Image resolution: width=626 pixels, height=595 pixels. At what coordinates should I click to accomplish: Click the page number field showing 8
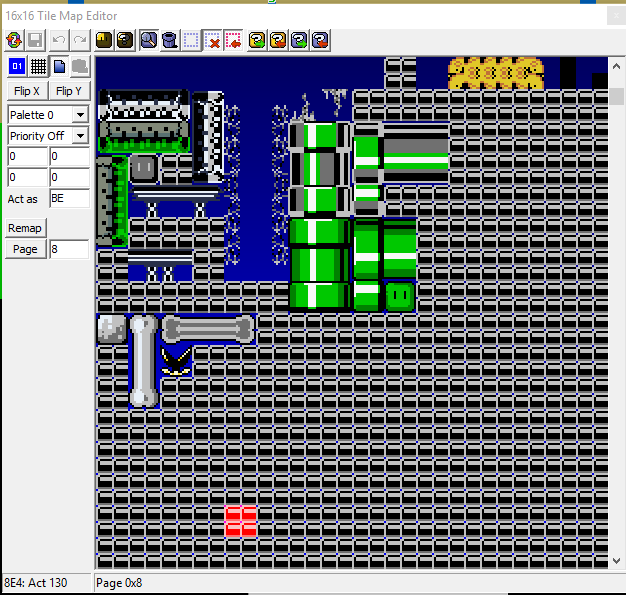(69, 249)
